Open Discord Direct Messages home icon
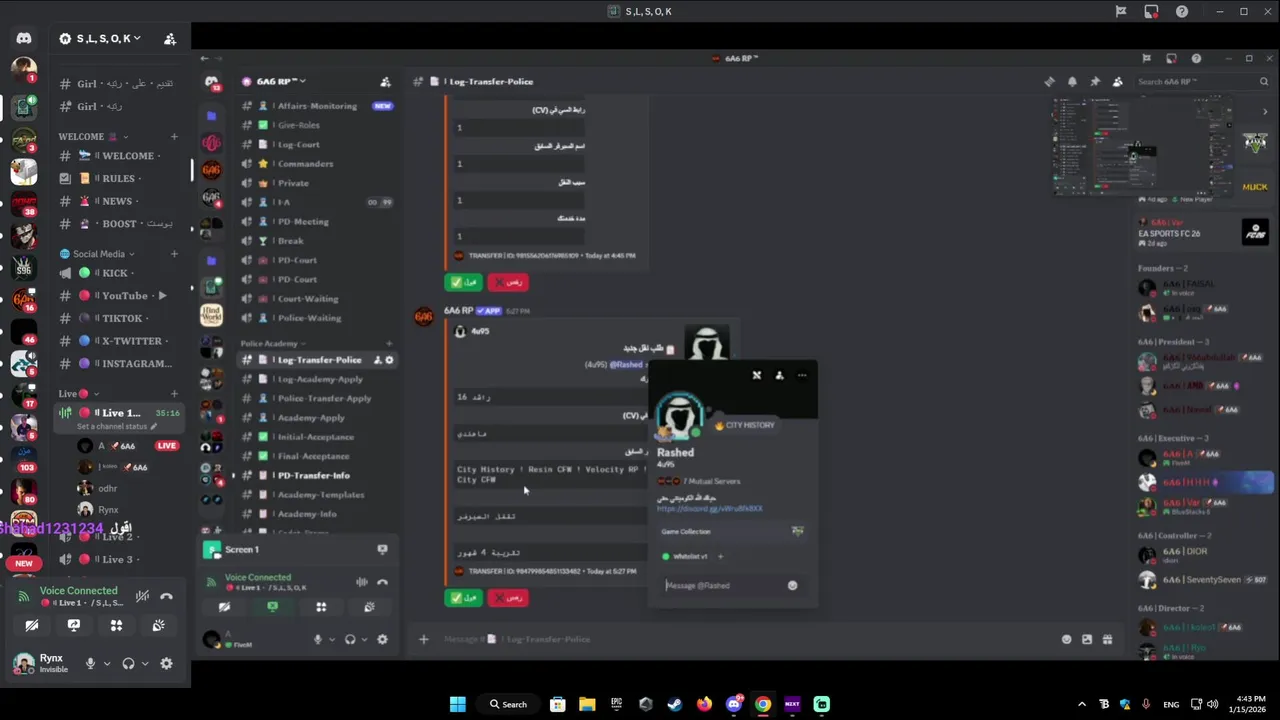The height and width of the screenshot is (720, 1280). click(x=24, y=38)
